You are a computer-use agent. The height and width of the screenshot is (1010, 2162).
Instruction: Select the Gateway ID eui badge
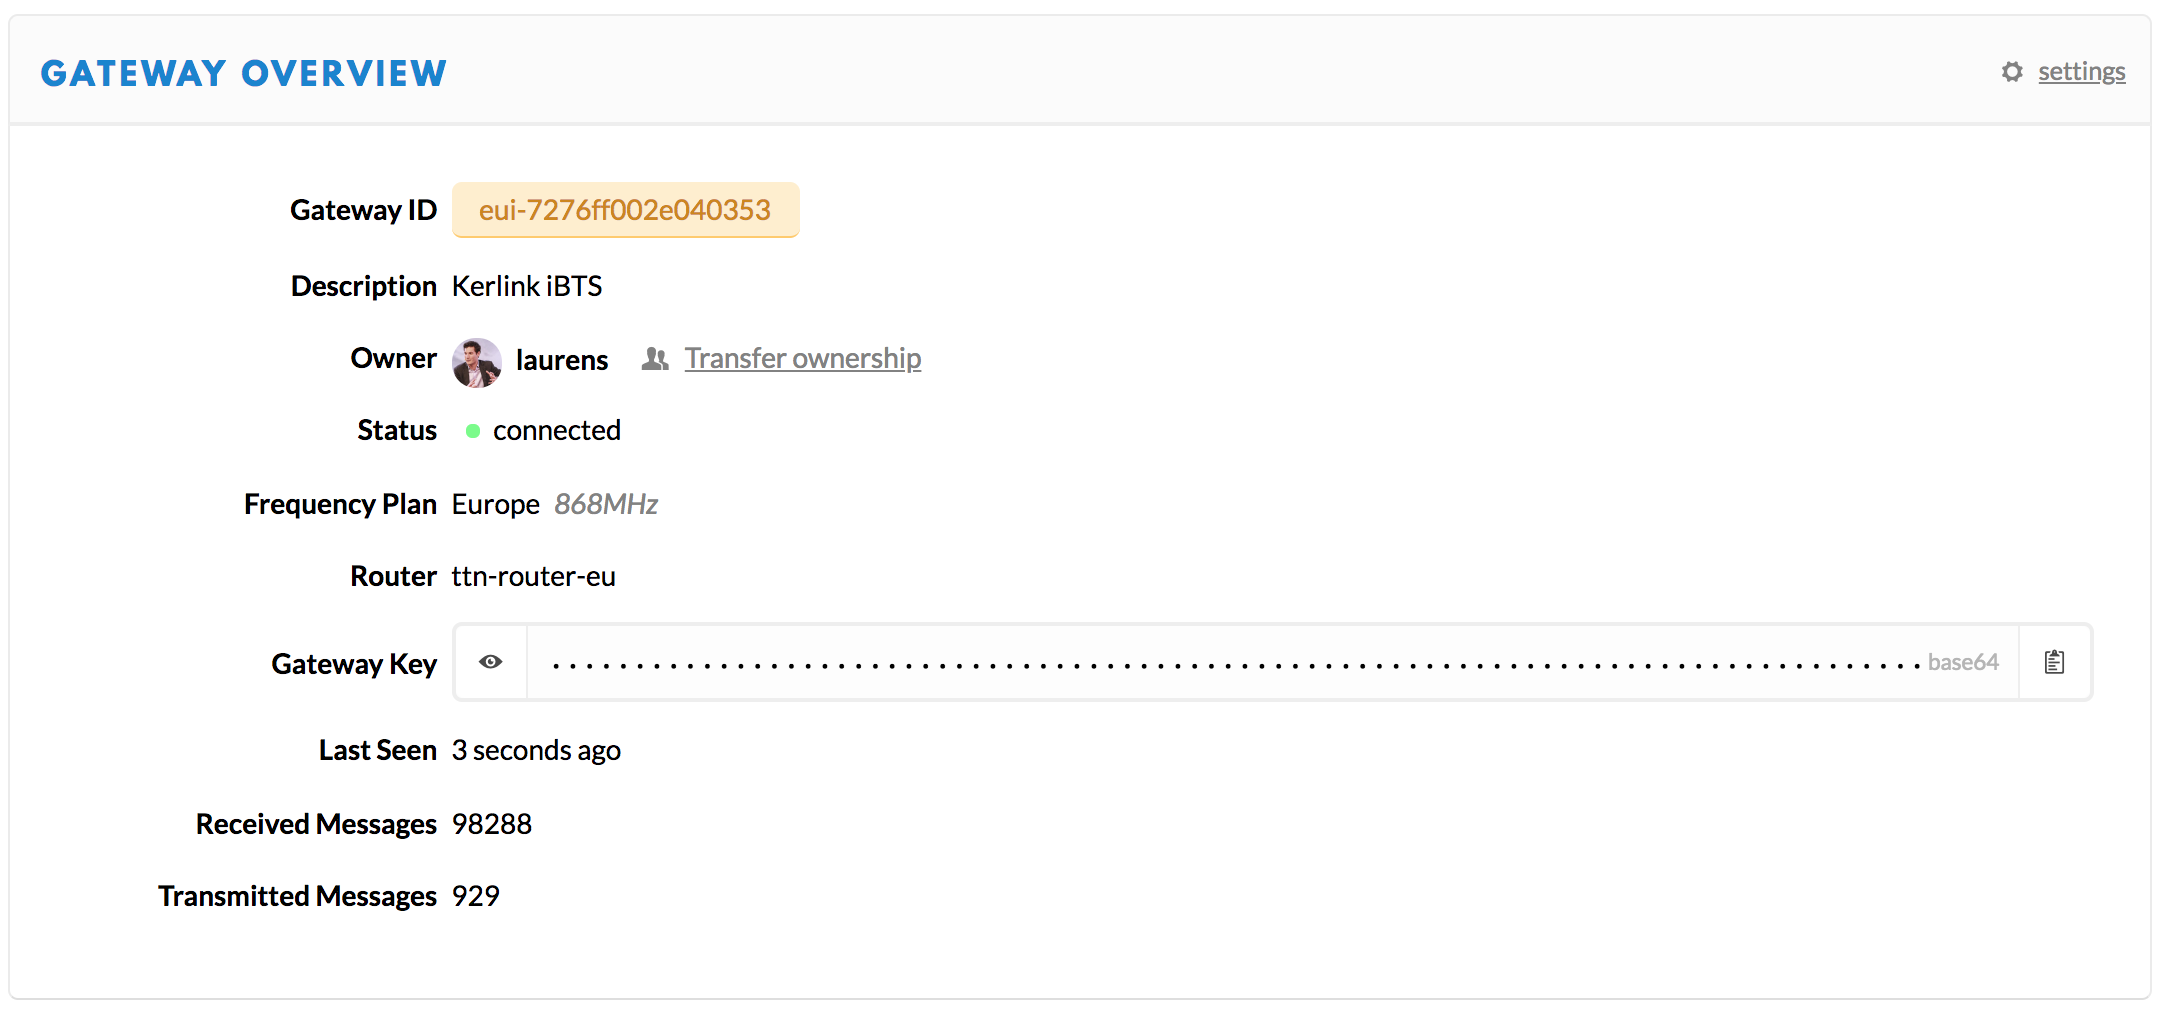pyautogui.click(x=626, y=210)
